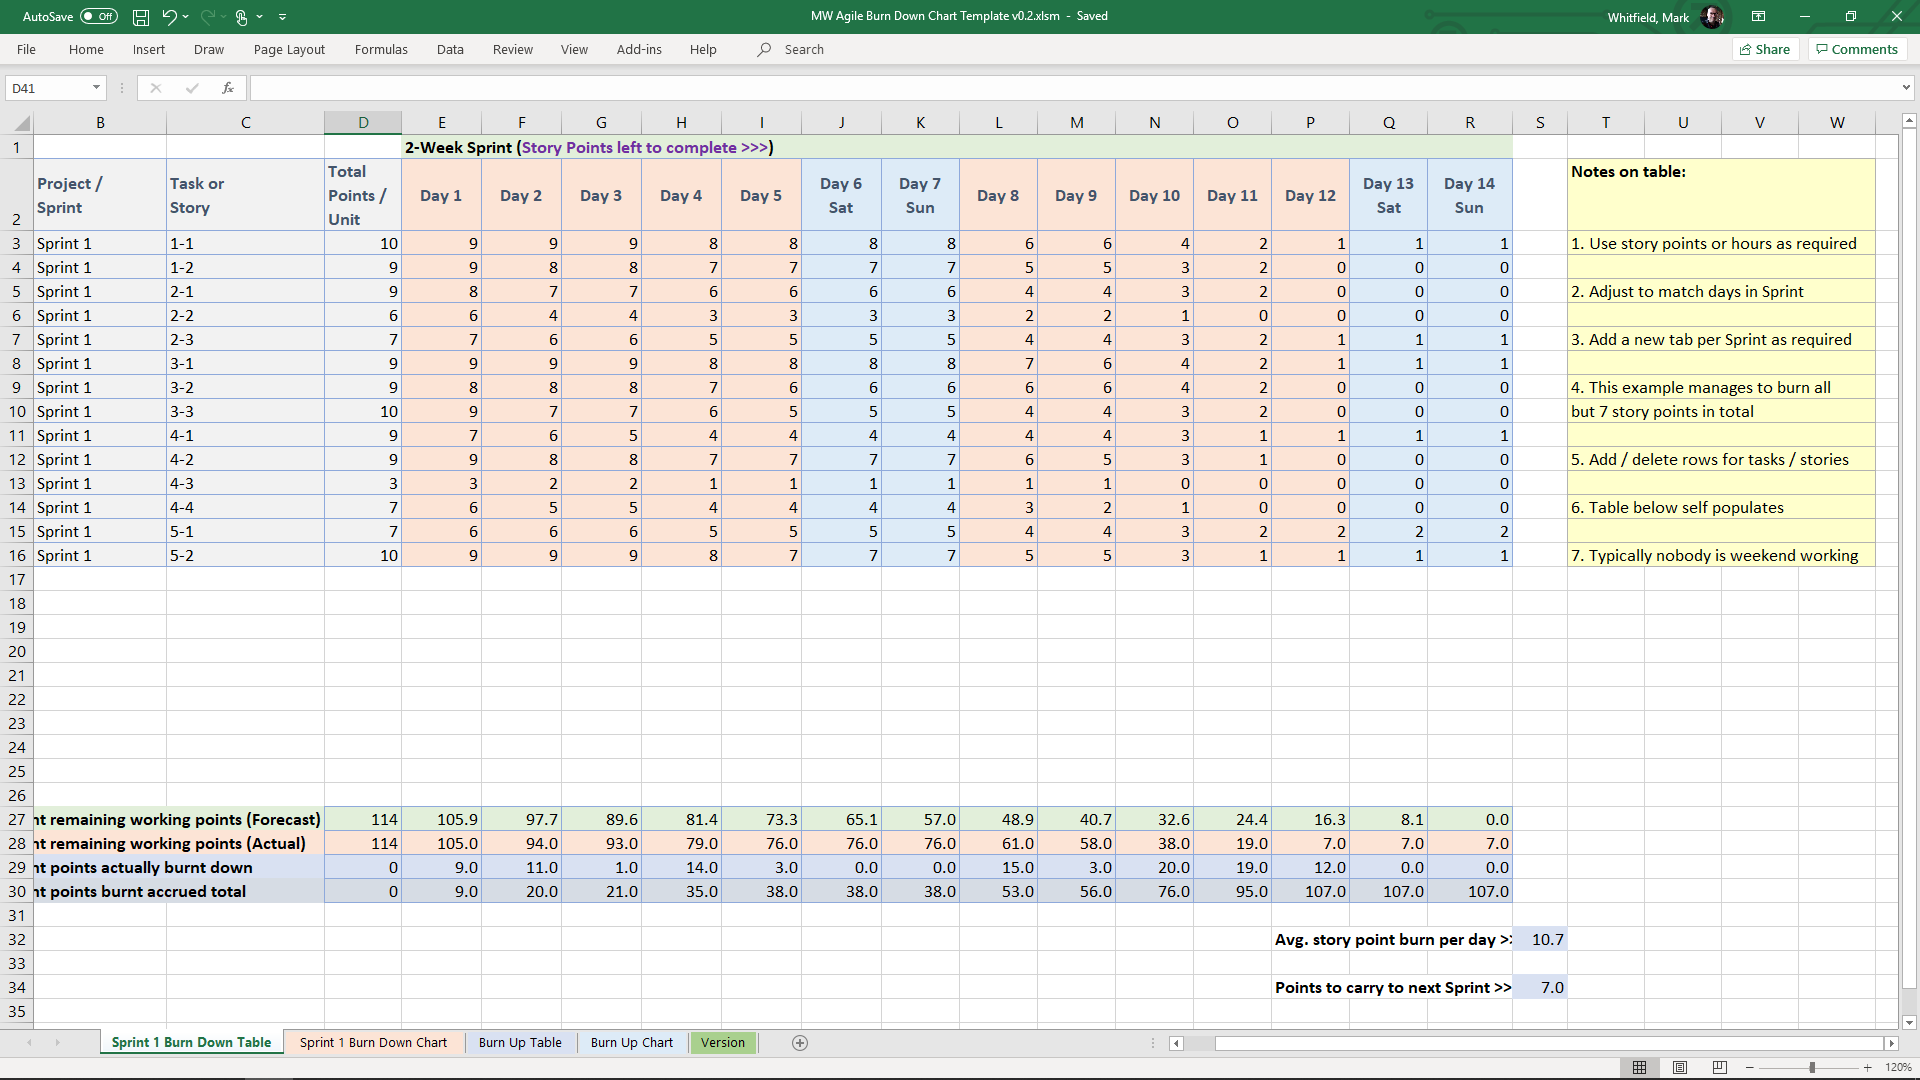Click the Save icon in title bar
Screen dimensions: 1920x1080
click(141, 17)
